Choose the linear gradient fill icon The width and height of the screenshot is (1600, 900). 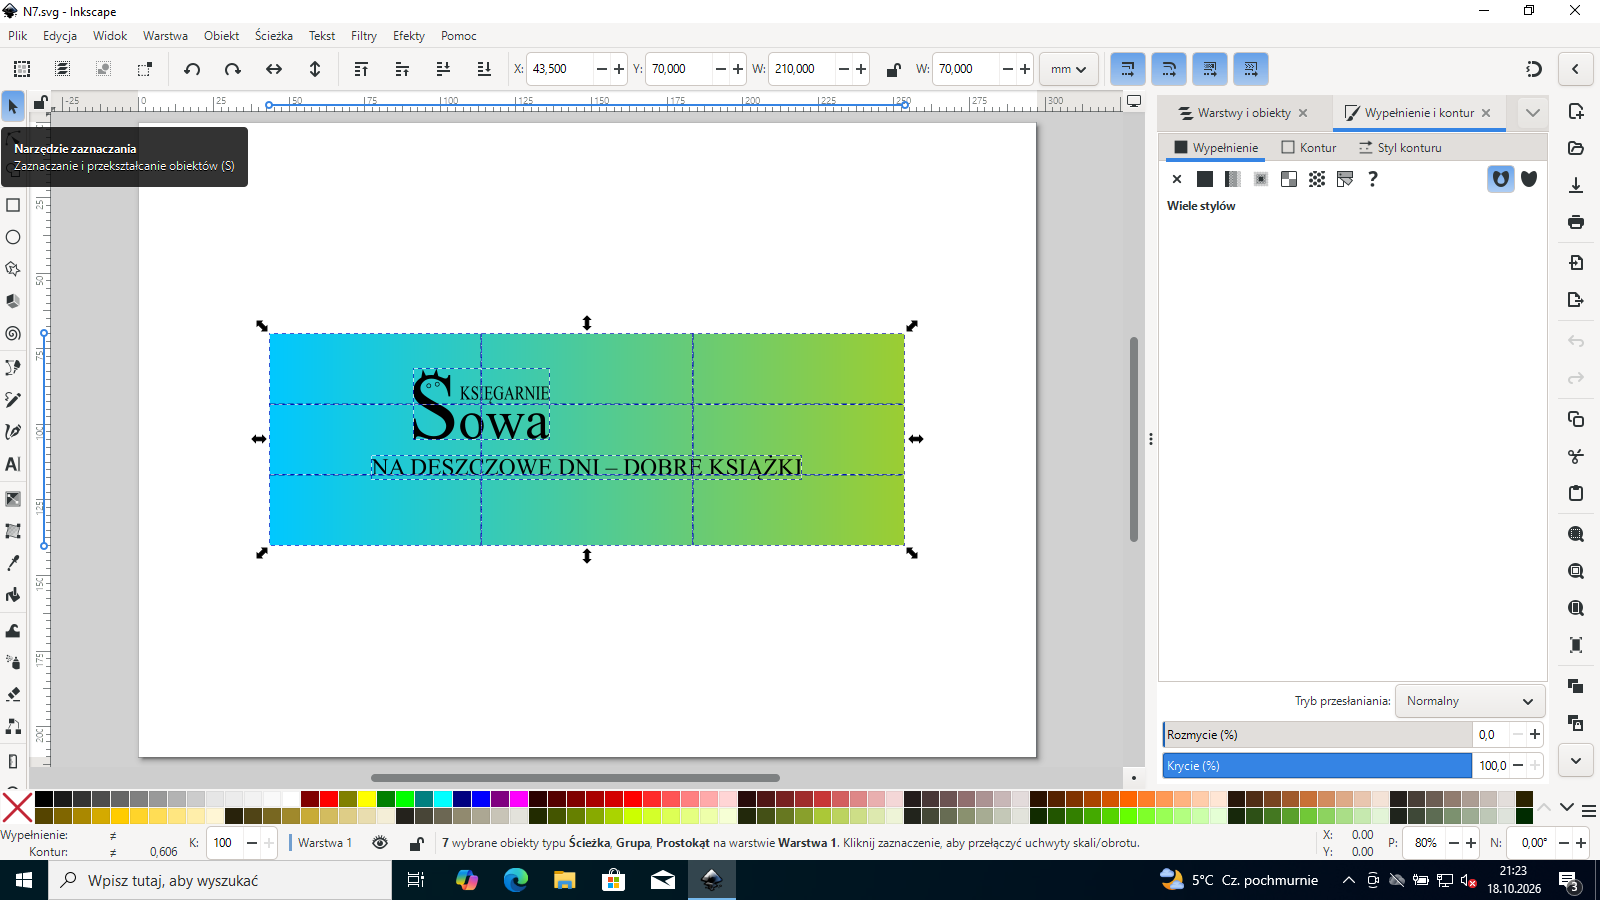click(1233, 179)
